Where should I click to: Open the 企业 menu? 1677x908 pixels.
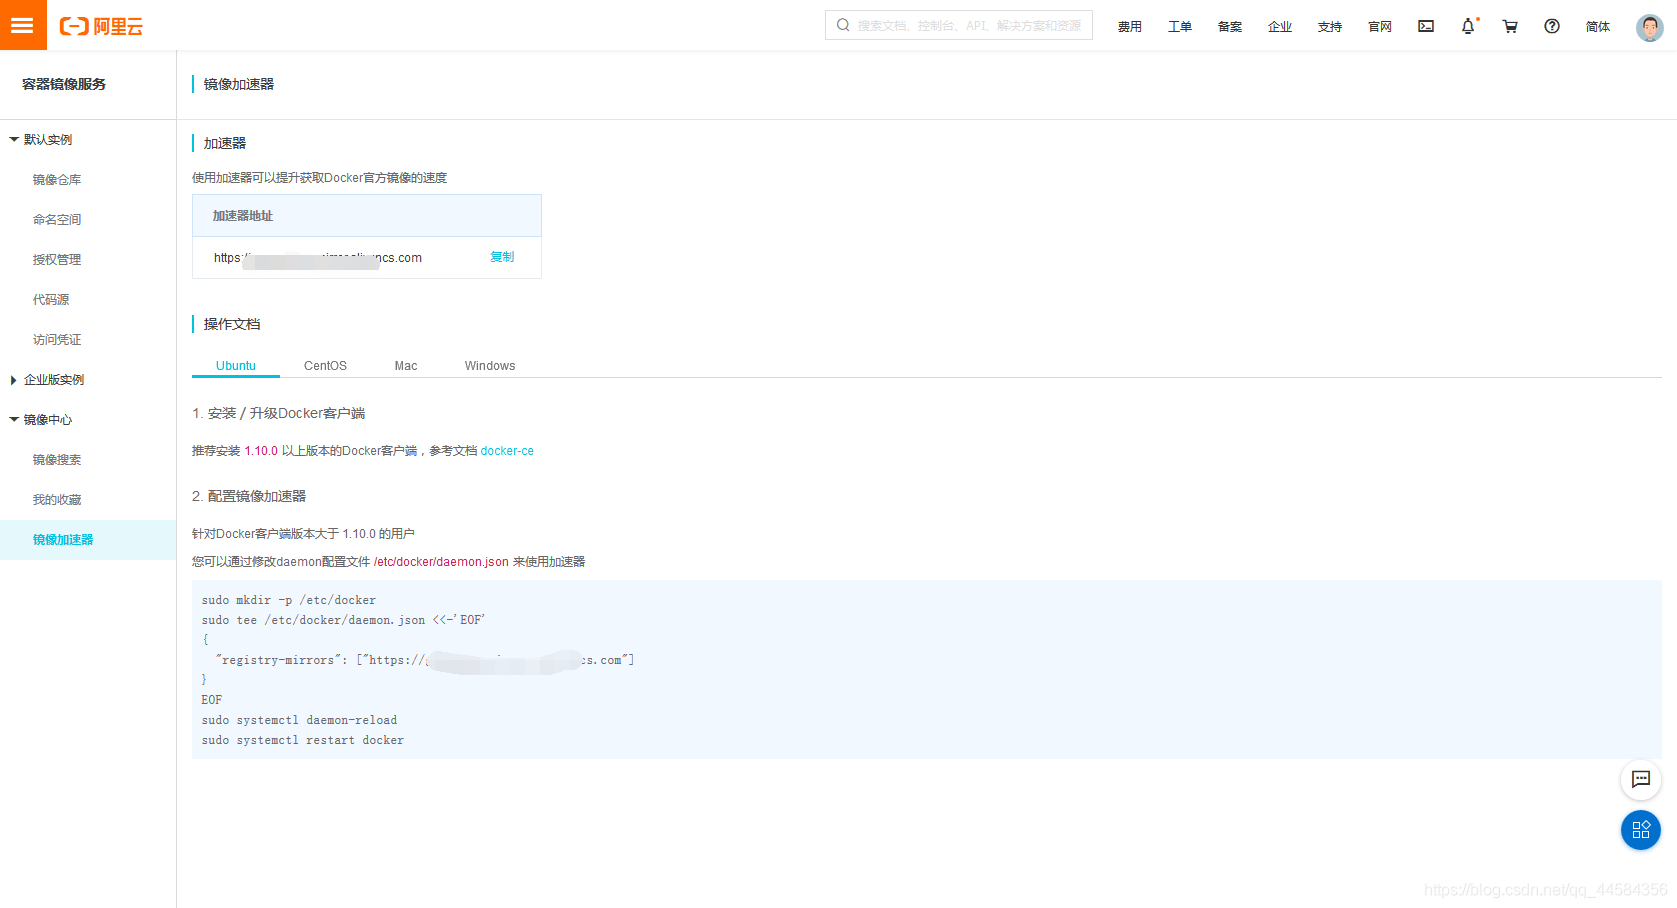[1280, 27]
